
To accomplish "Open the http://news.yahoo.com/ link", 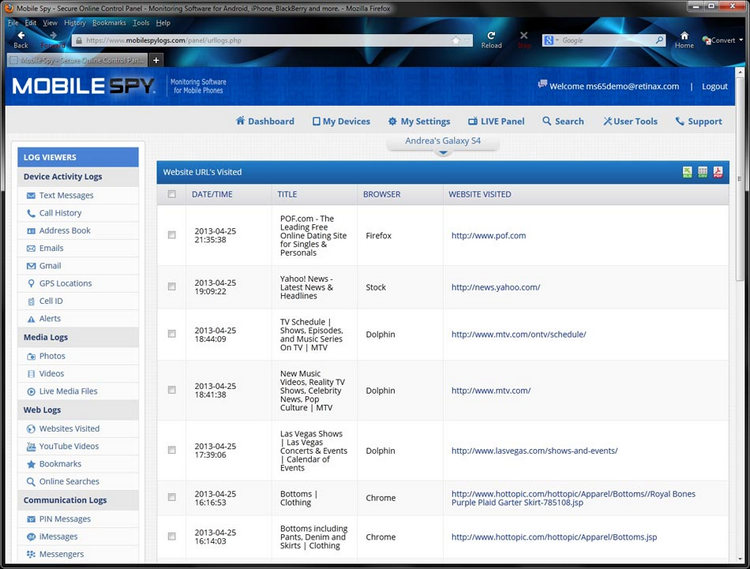I will click(496, 287).
